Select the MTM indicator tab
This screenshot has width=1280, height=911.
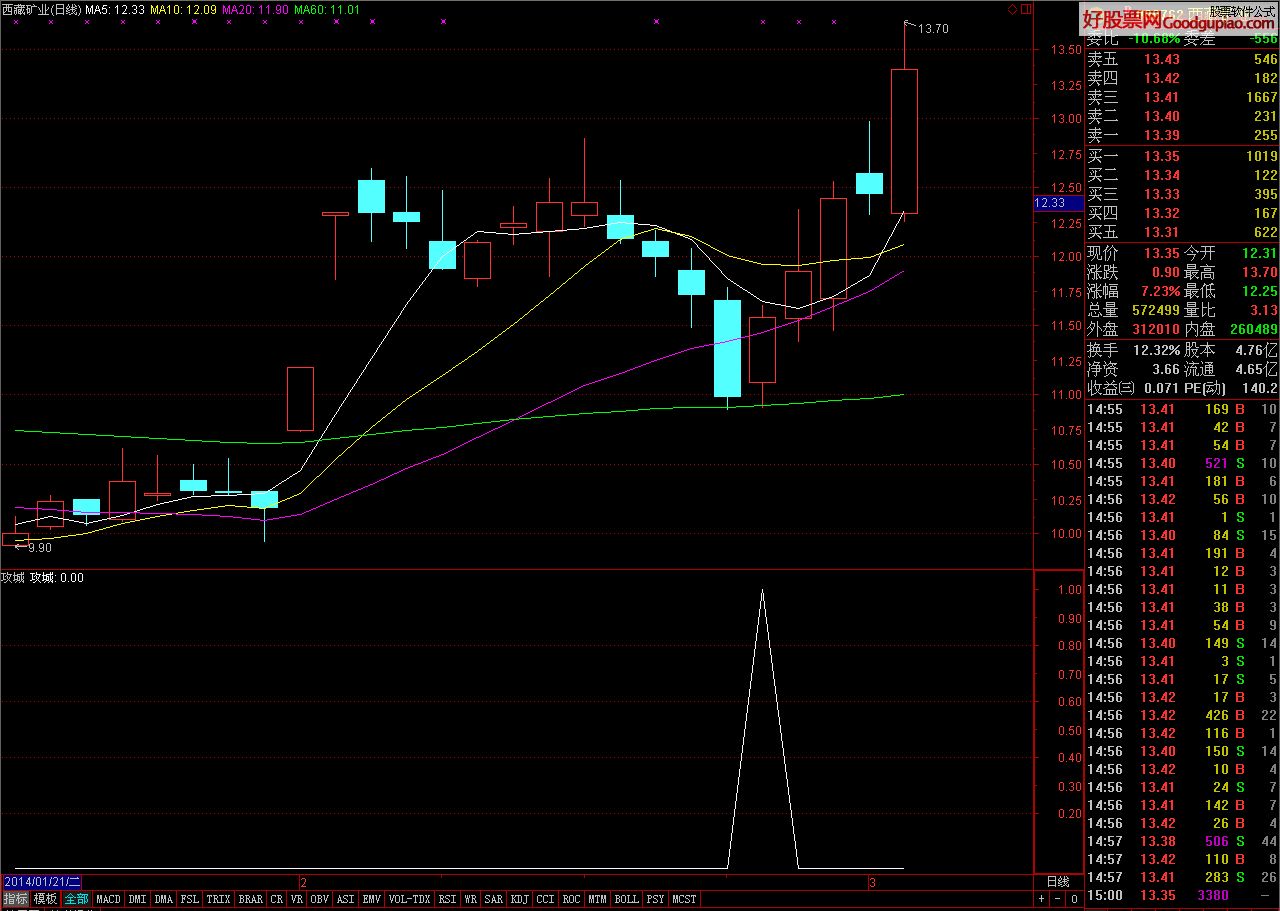point(598,899)
